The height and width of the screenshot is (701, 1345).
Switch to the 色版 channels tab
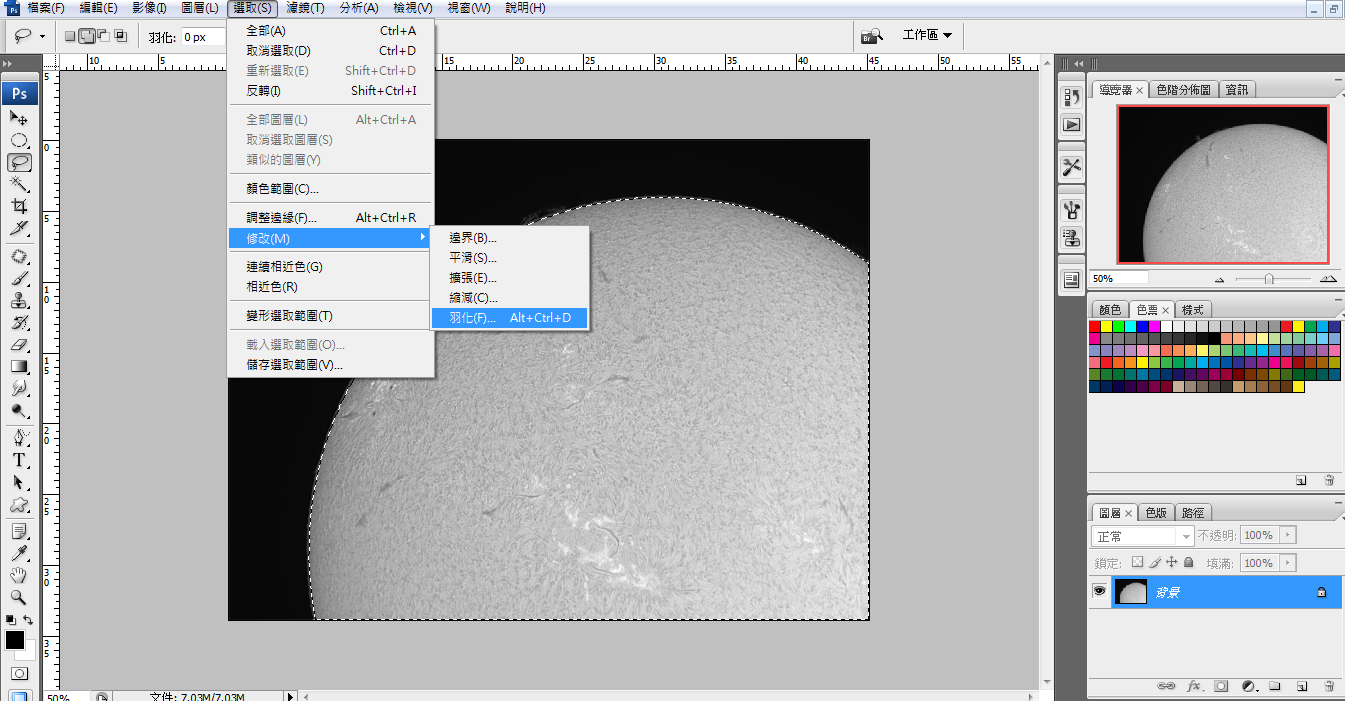pyautogui.click(x=1156, y=512)
